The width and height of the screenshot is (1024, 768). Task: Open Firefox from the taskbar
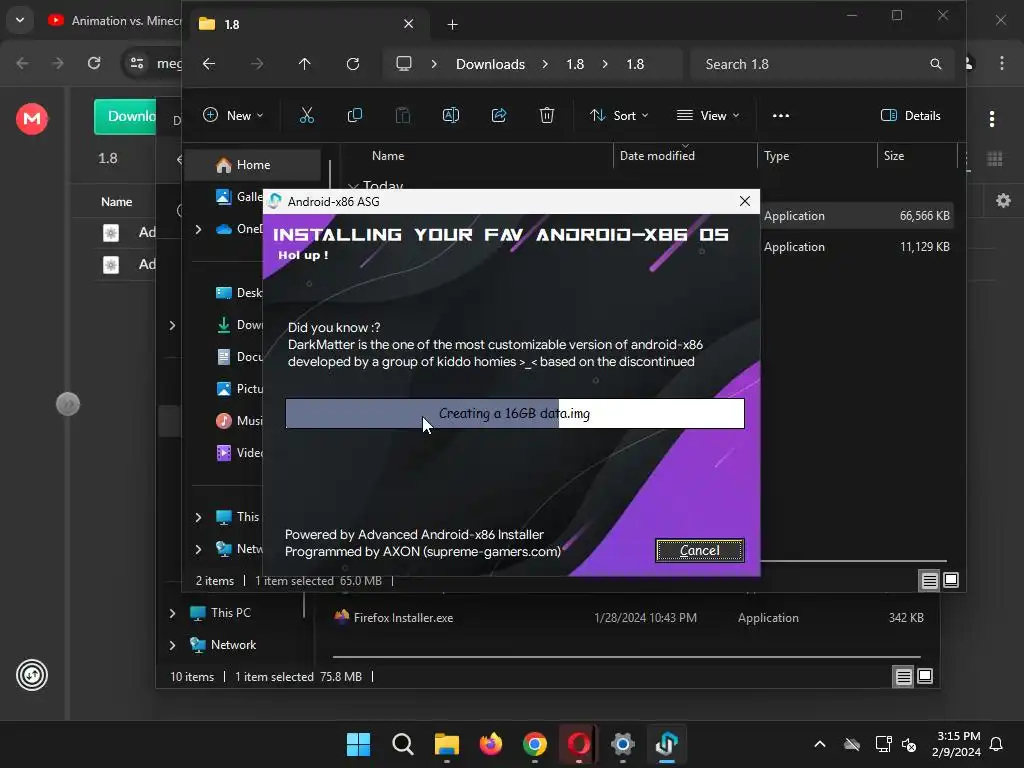coord(490,744)
